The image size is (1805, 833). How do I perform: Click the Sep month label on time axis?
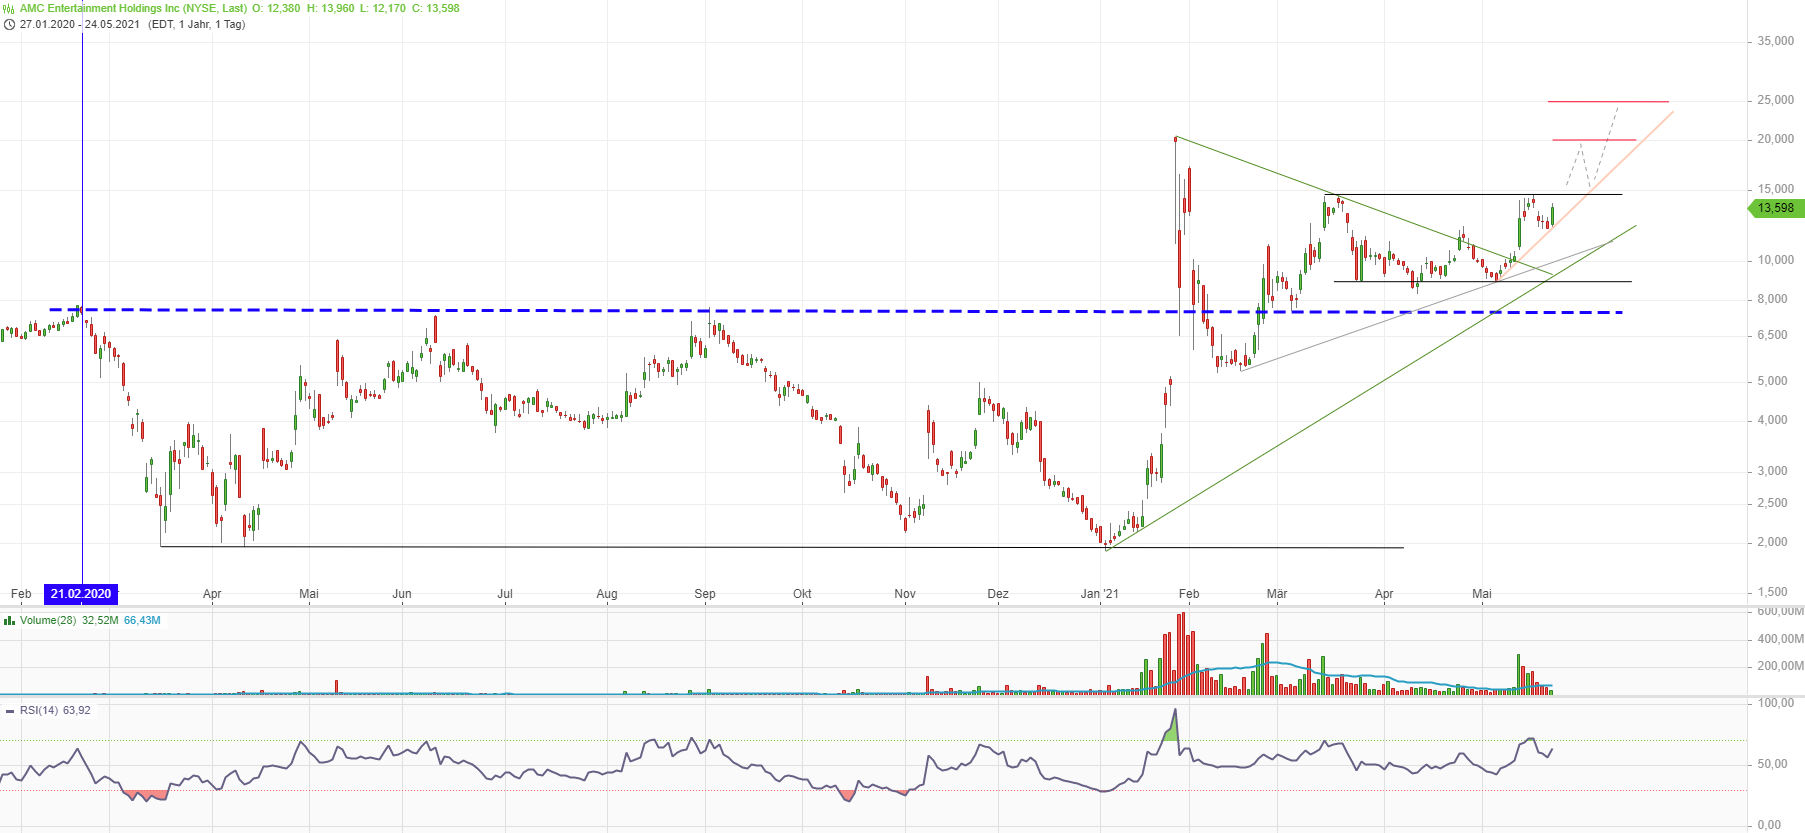705,594
